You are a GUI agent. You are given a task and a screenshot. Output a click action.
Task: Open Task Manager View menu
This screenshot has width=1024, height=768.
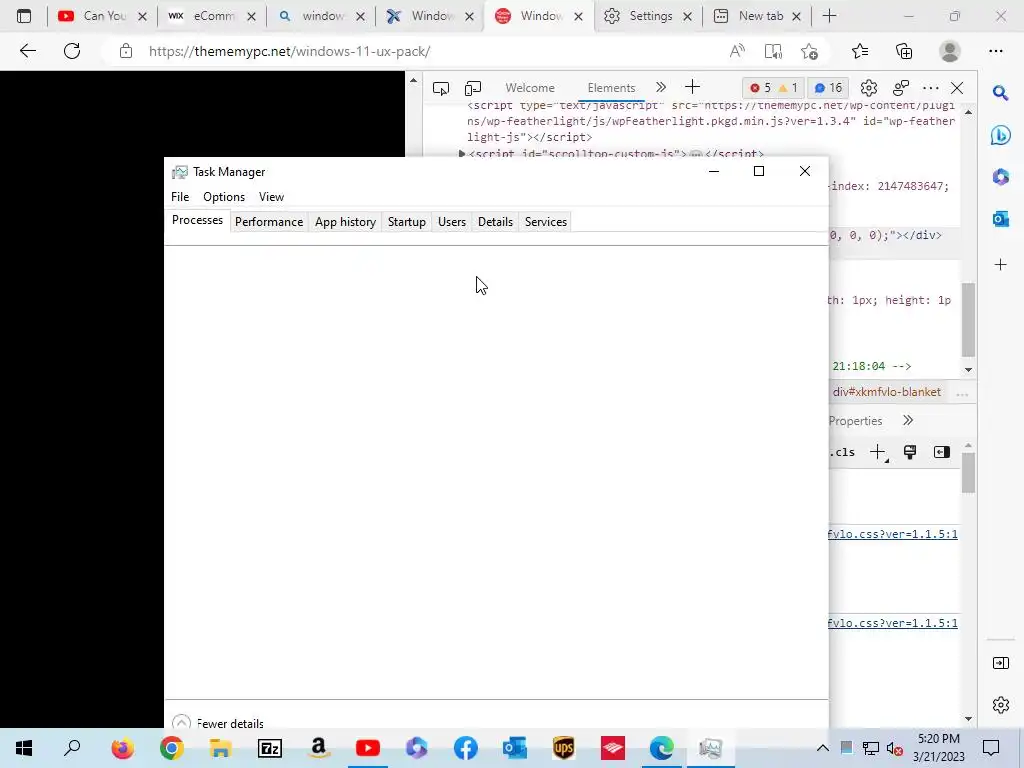click(271, 197)
